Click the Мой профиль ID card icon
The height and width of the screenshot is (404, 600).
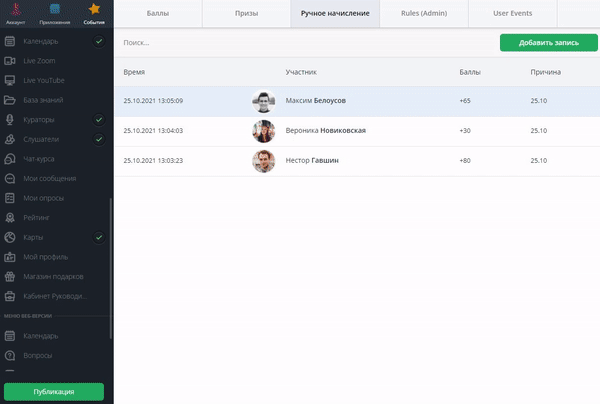click(x=10, y=257)
